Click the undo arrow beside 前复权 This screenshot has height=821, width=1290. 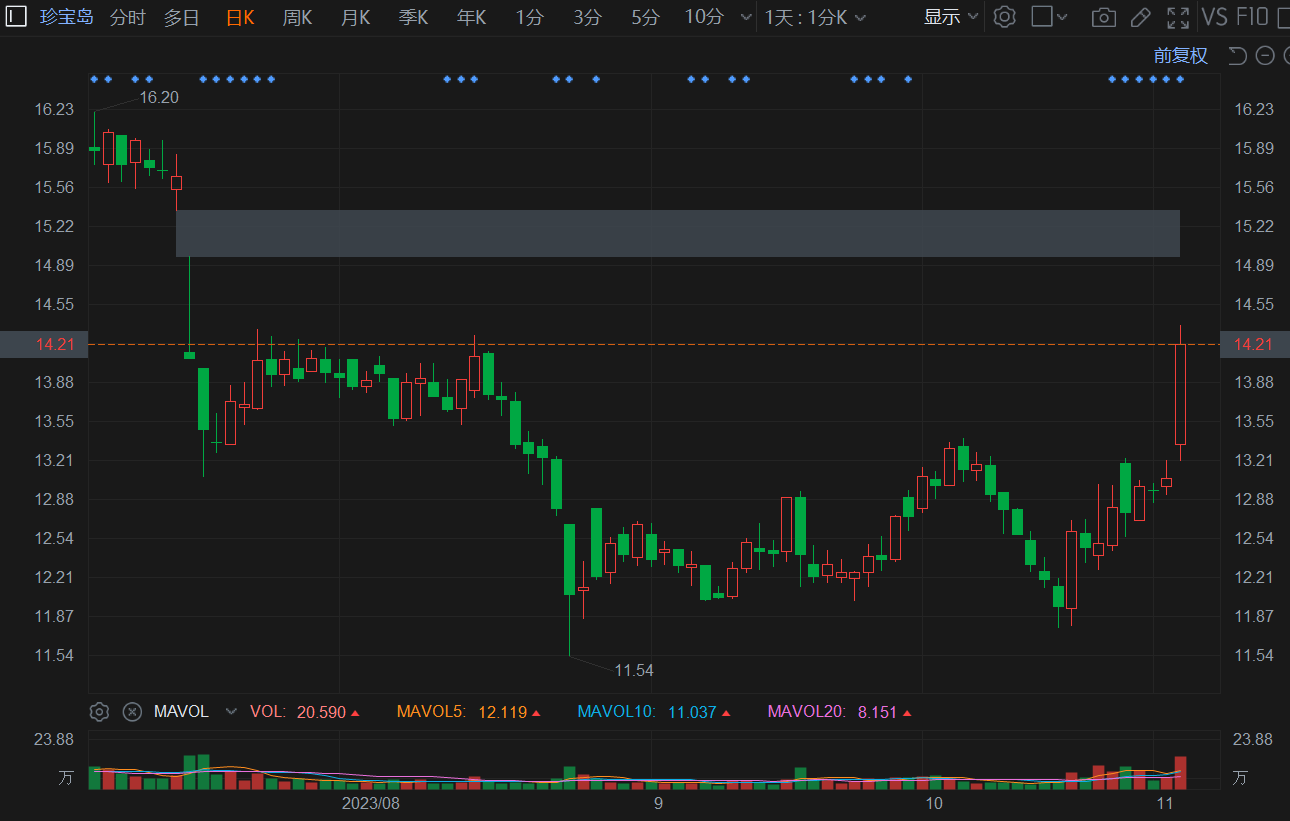pos(1237,56)
